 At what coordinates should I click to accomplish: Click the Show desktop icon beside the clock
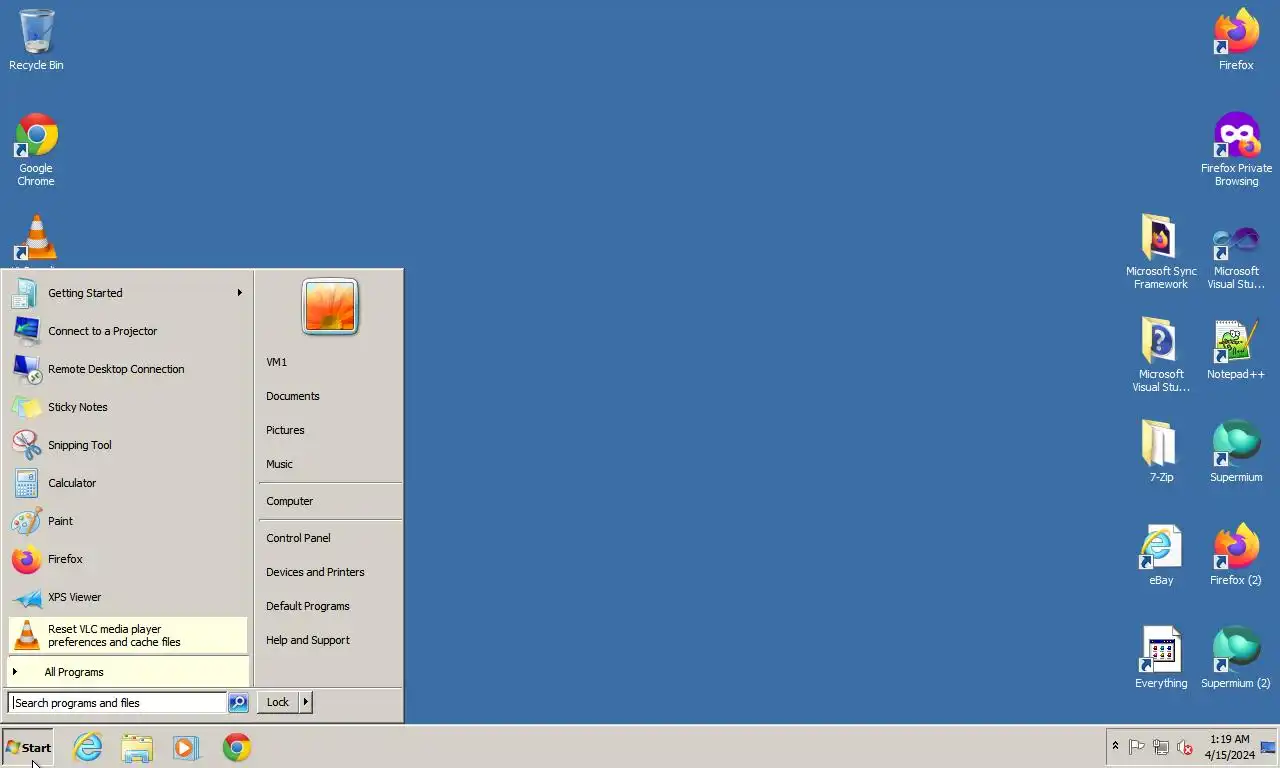(1268, 747)
